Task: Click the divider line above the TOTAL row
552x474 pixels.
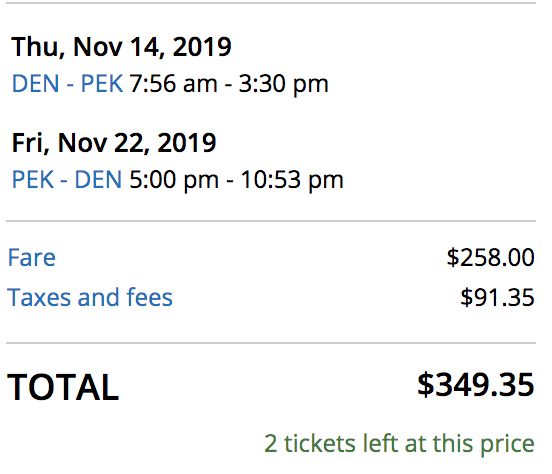Action: [x=271, y=343]
